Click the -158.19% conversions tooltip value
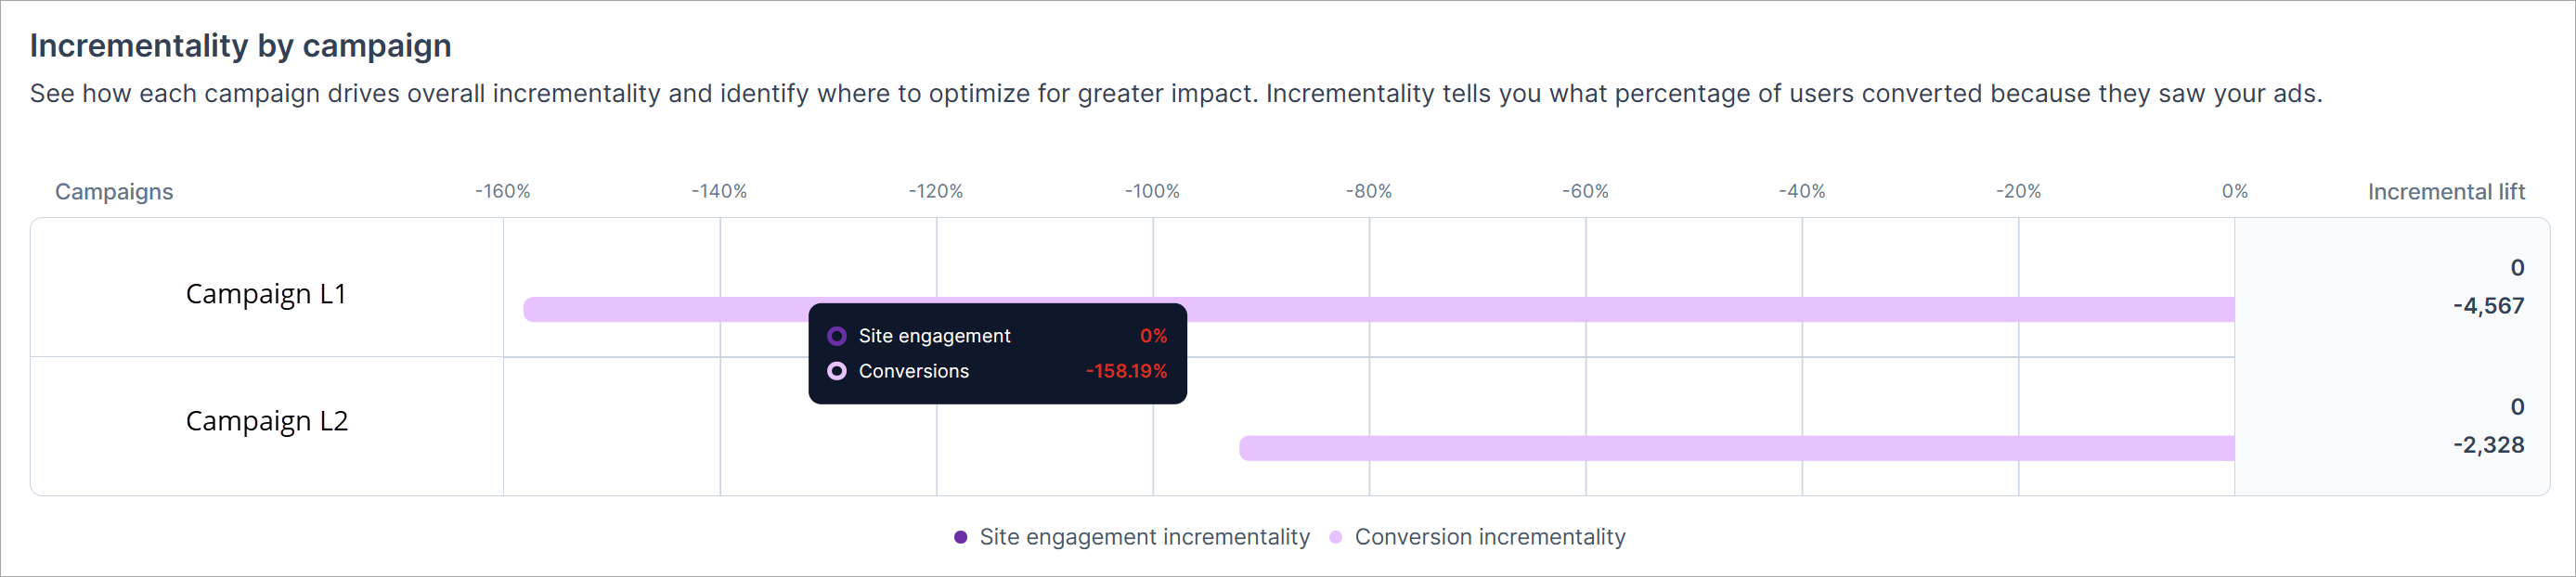The image size is (2576, 577). click(x=1126, y=371)
